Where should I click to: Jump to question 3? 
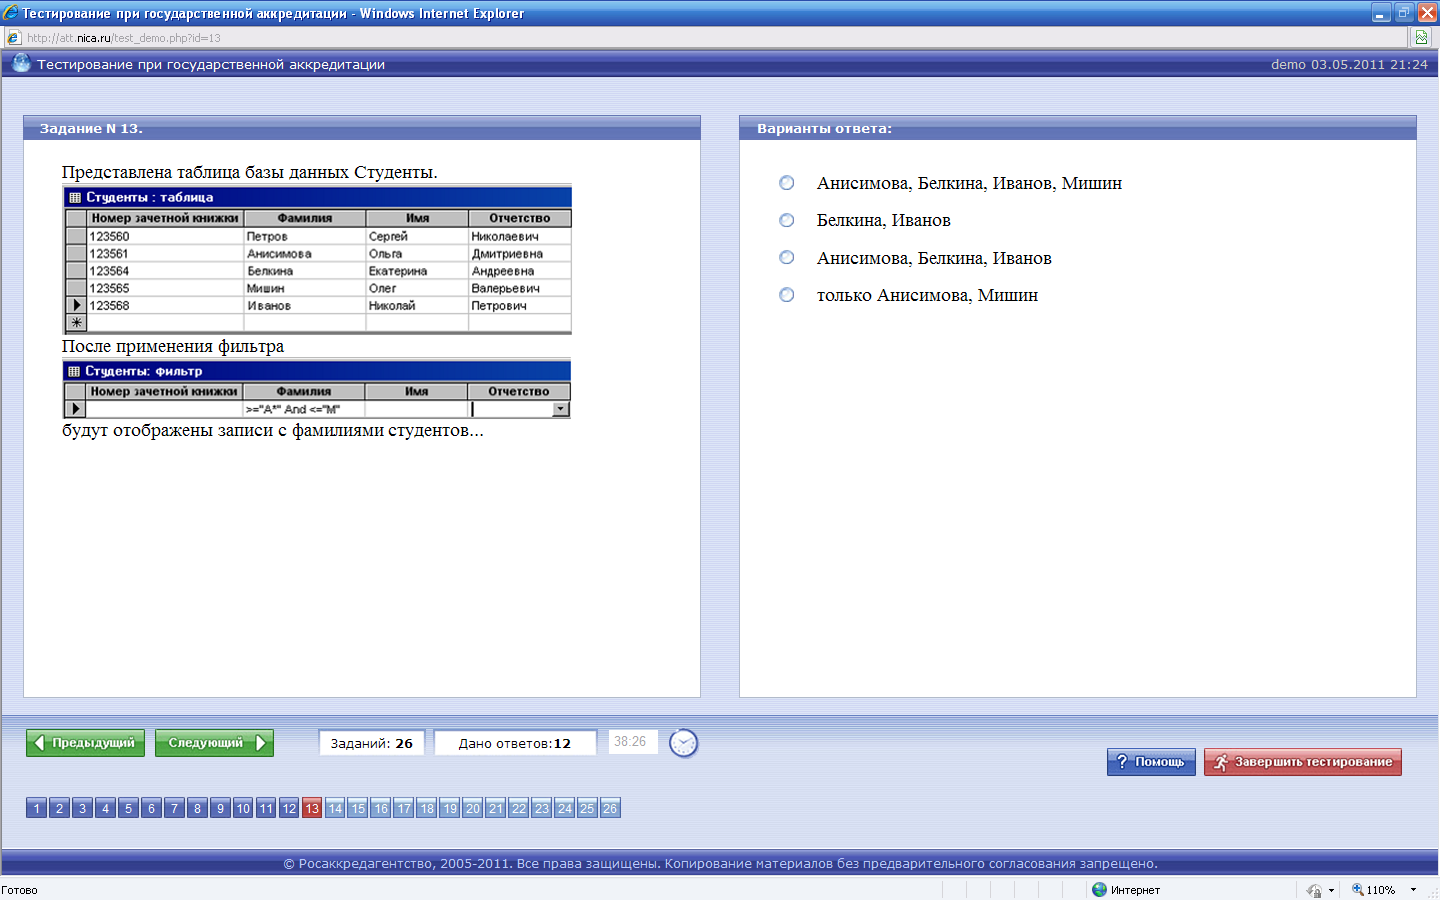pyautogui.click(x=83, y=808)
